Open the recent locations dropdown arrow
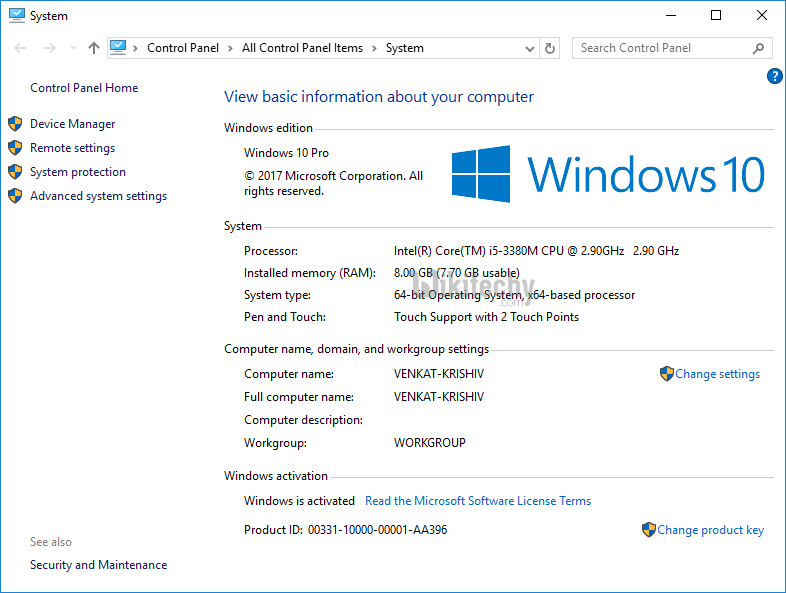The image size is (786, 593). pos(73,48)
